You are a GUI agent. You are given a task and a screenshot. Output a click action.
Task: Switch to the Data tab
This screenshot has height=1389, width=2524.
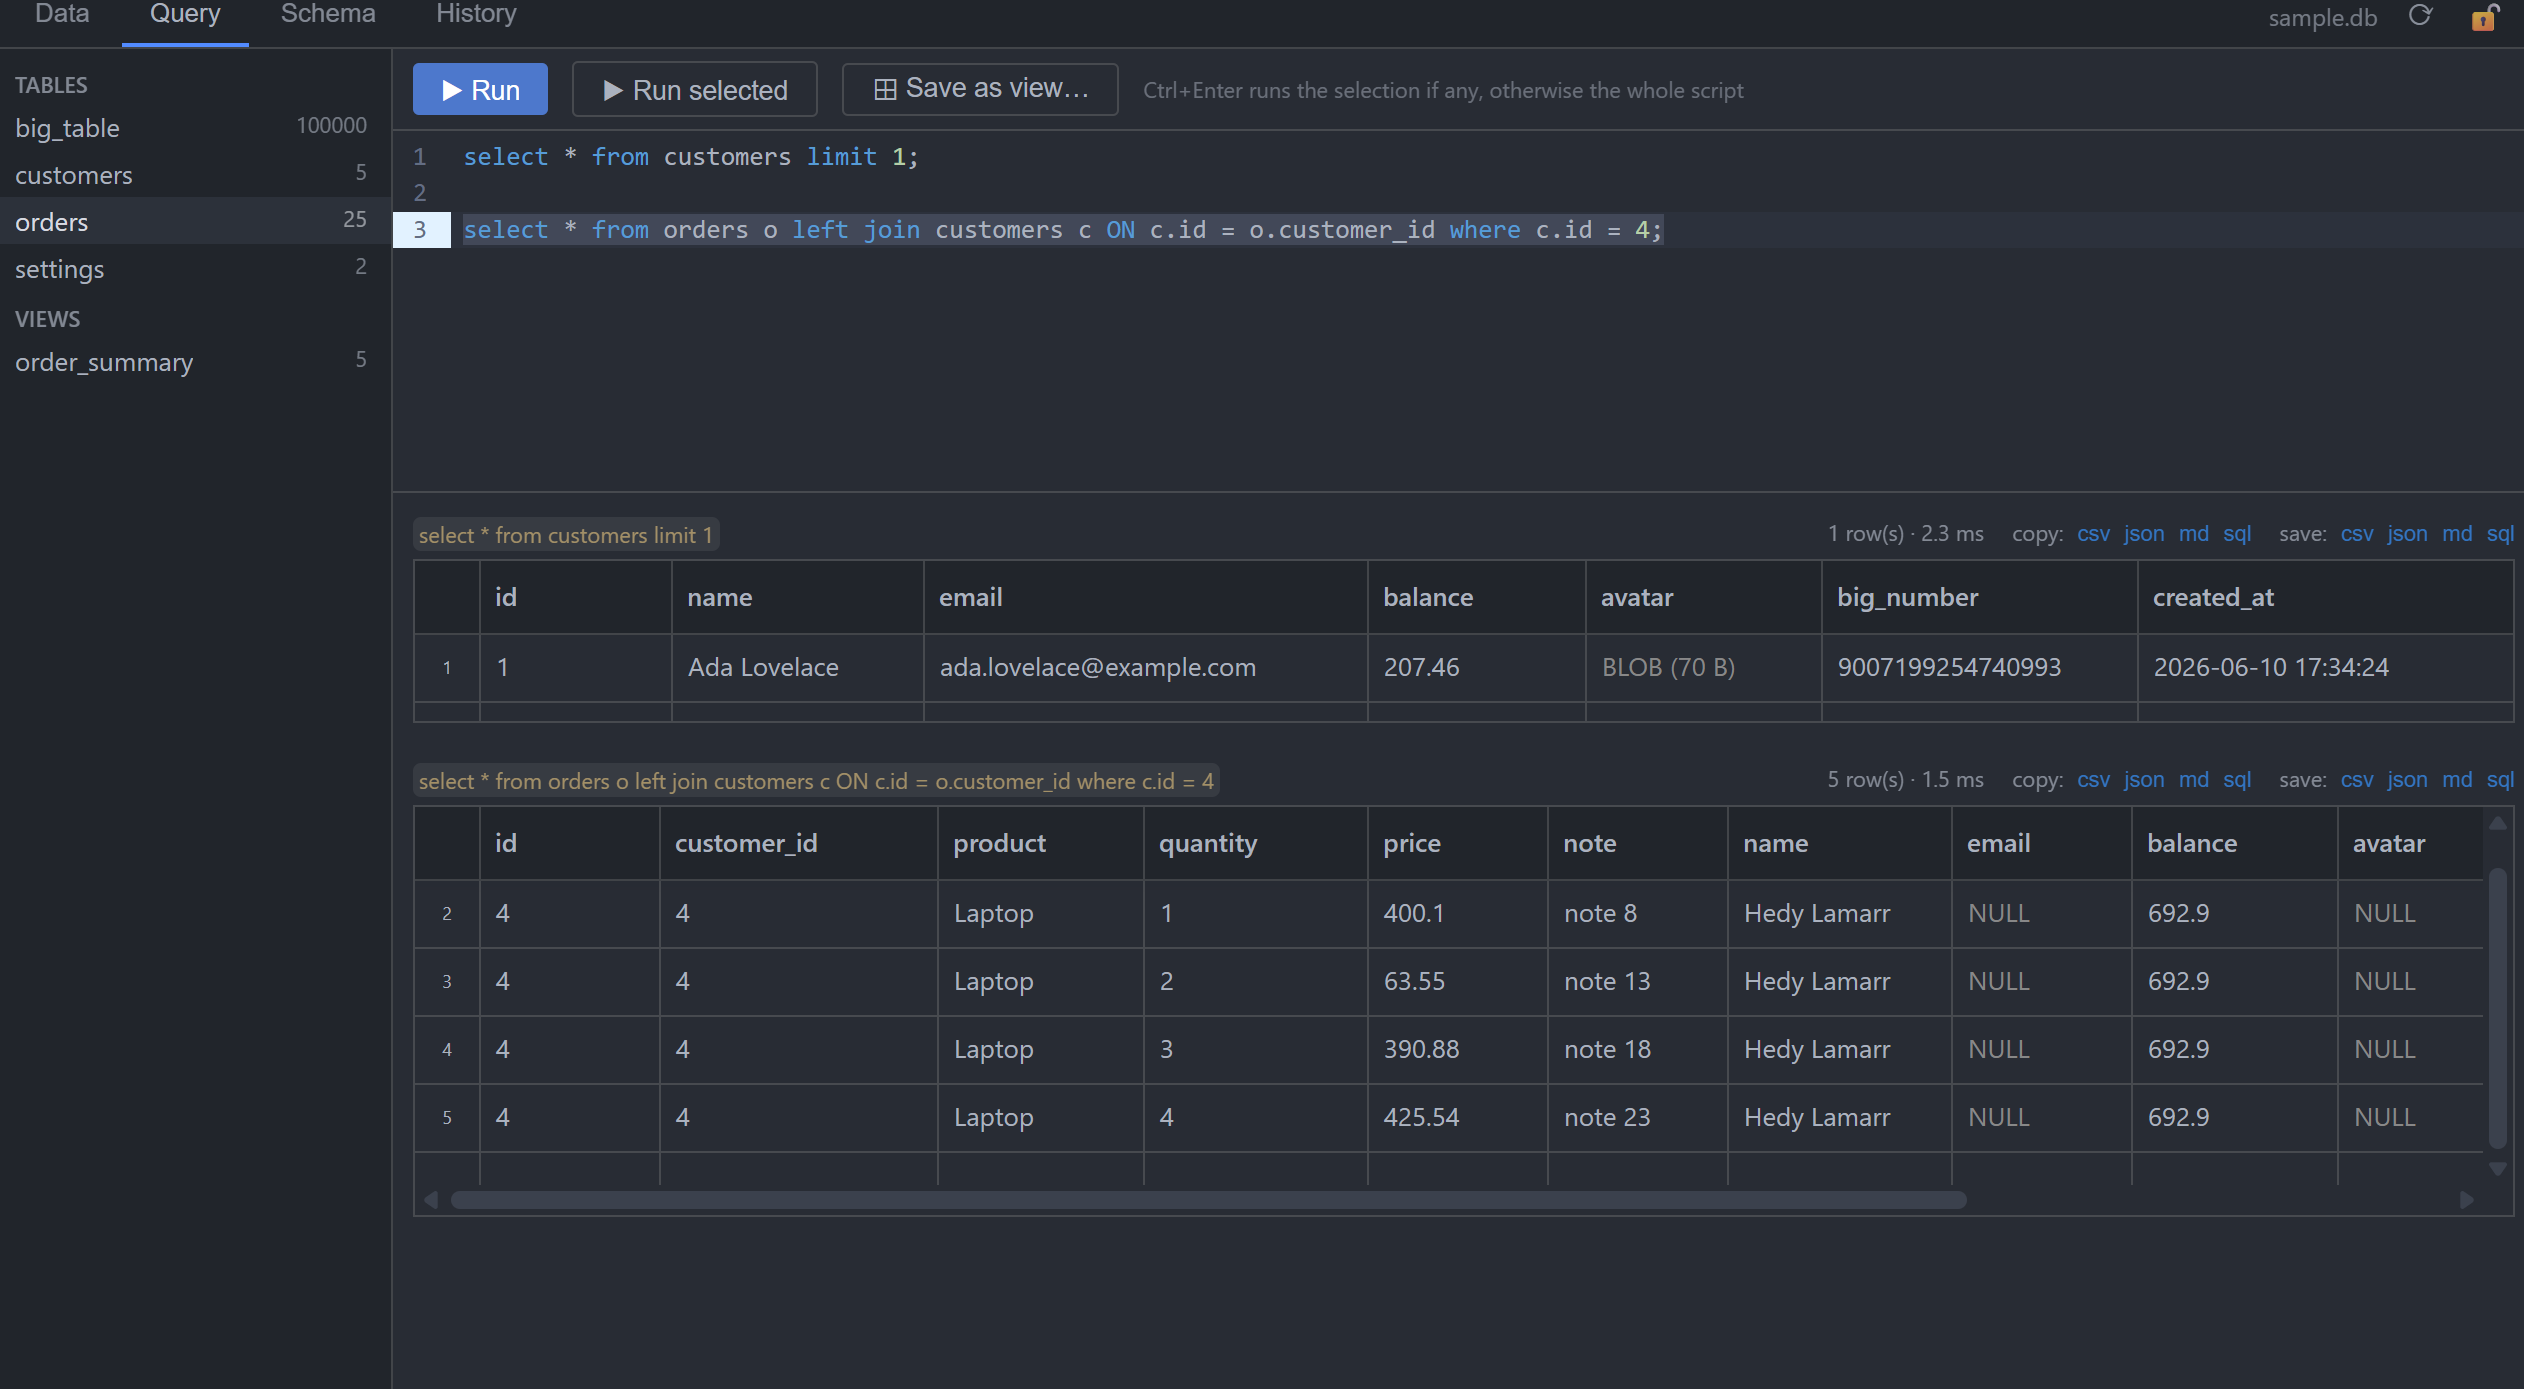coord(62,14)
